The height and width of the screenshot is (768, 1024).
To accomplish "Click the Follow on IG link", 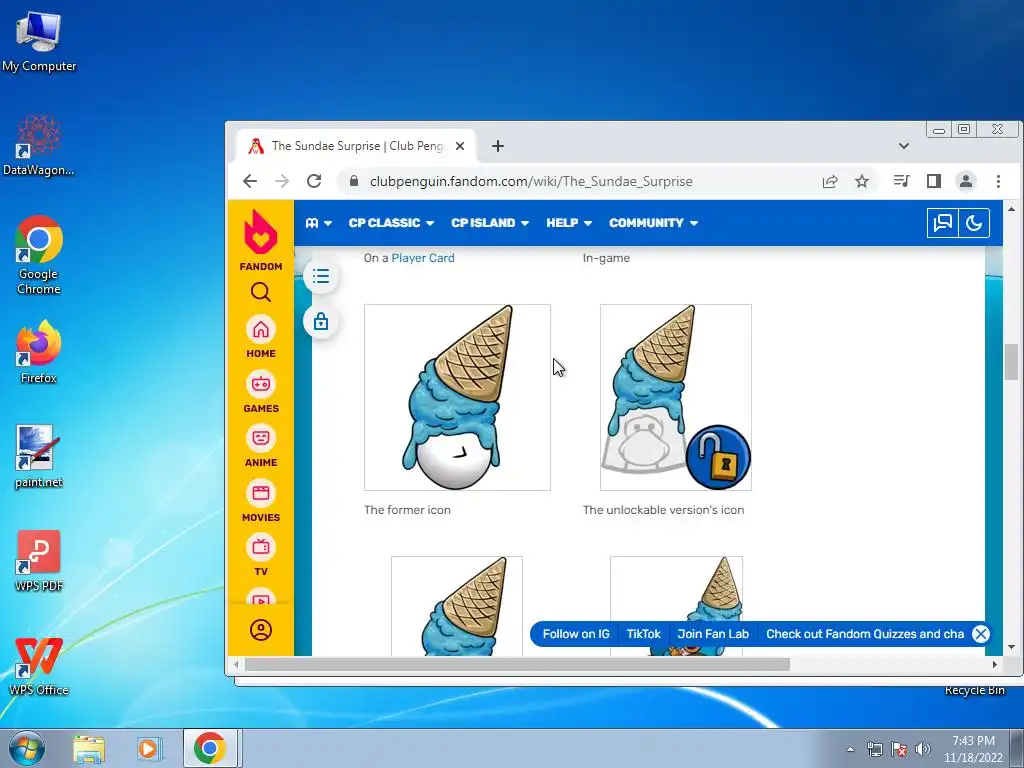I will click(x=575, y=634).
